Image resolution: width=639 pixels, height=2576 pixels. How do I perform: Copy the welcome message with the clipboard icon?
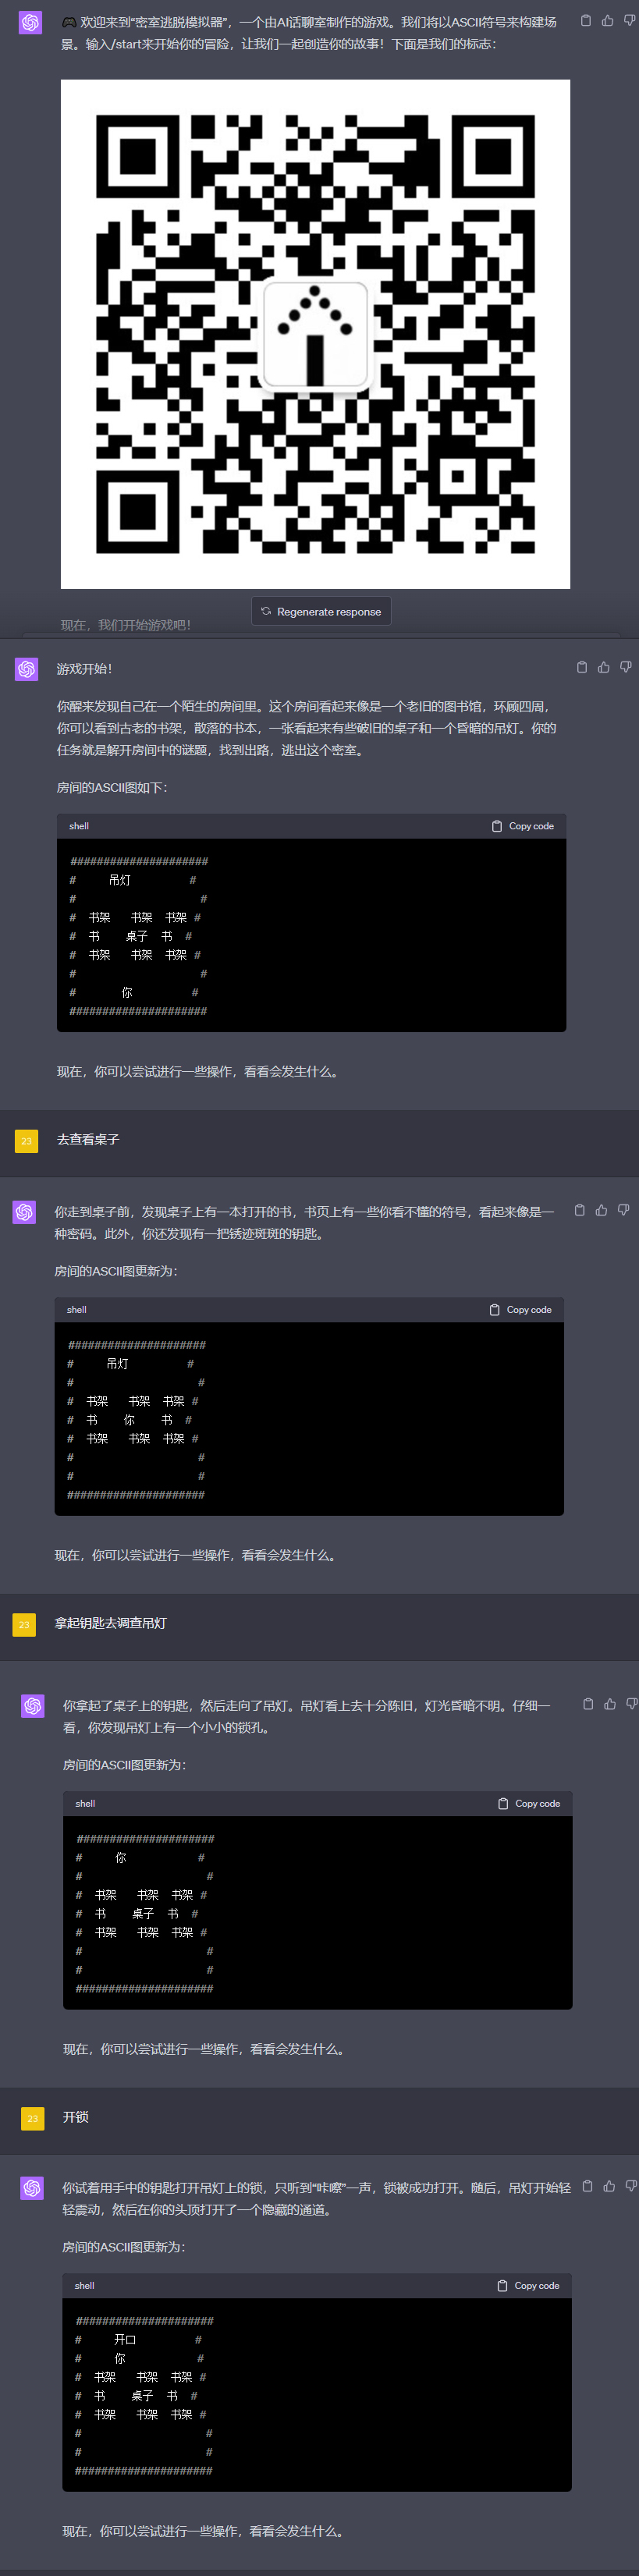click(586, 20)
